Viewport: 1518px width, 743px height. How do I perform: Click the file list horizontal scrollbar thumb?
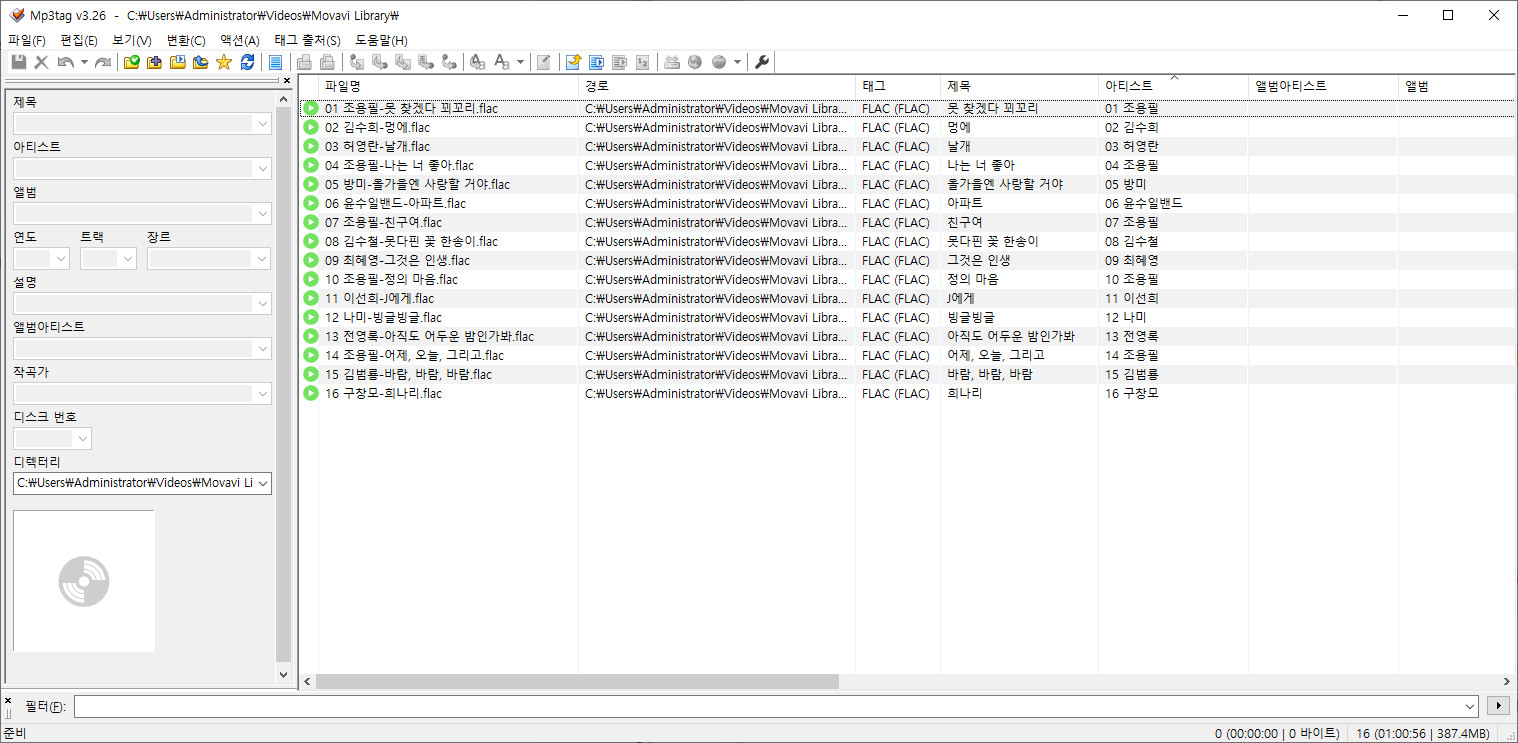click(577, 681)
